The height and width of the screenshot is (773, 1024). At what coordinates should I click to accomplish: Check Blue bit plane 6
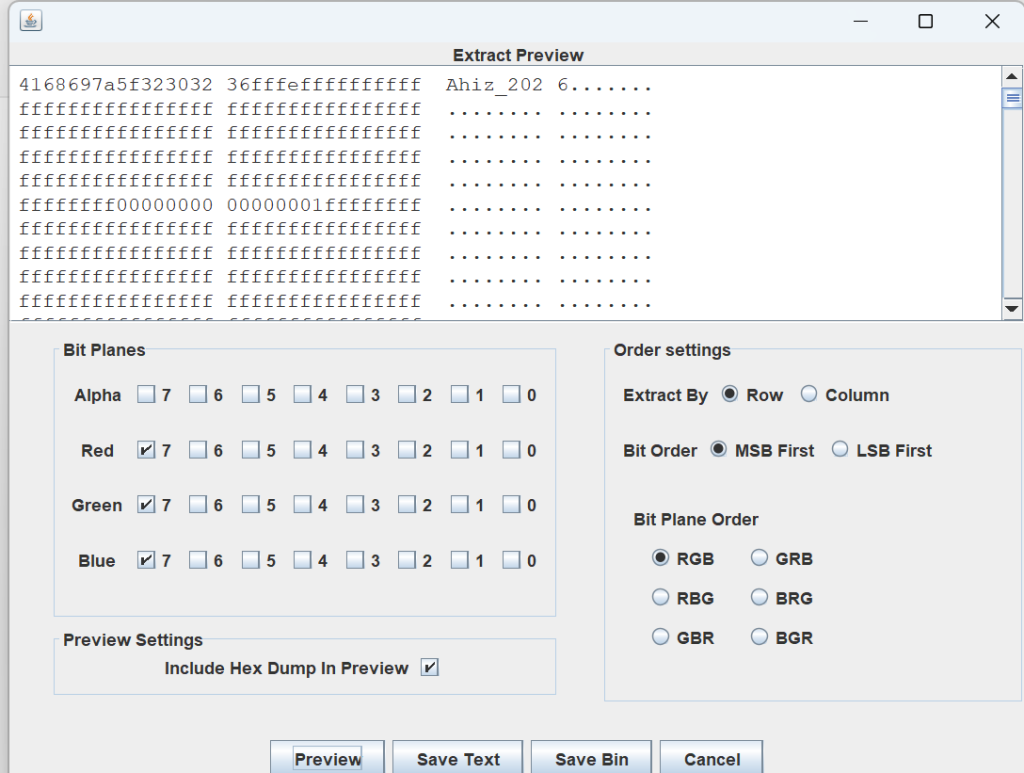tap(198, 561)
